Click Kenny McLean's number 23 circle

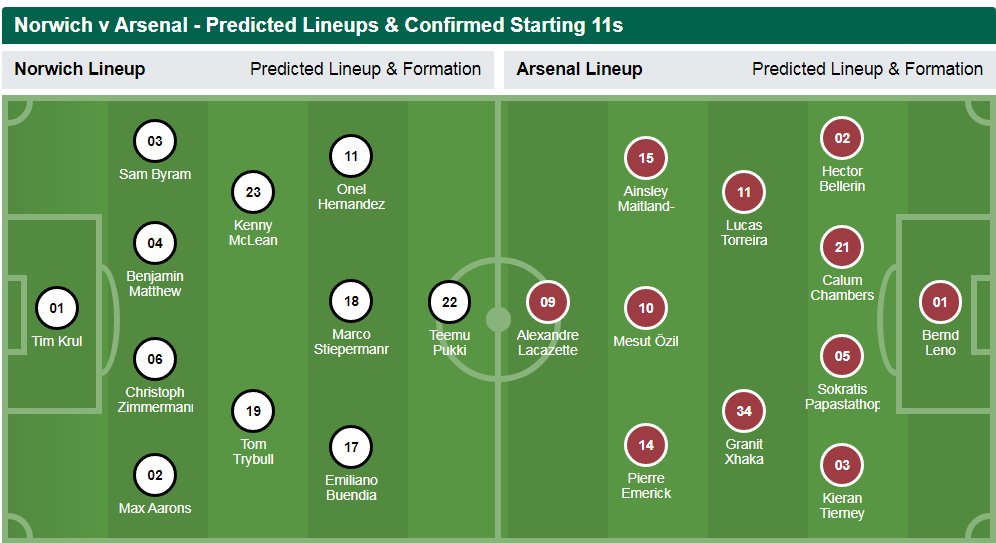(253, 192)
